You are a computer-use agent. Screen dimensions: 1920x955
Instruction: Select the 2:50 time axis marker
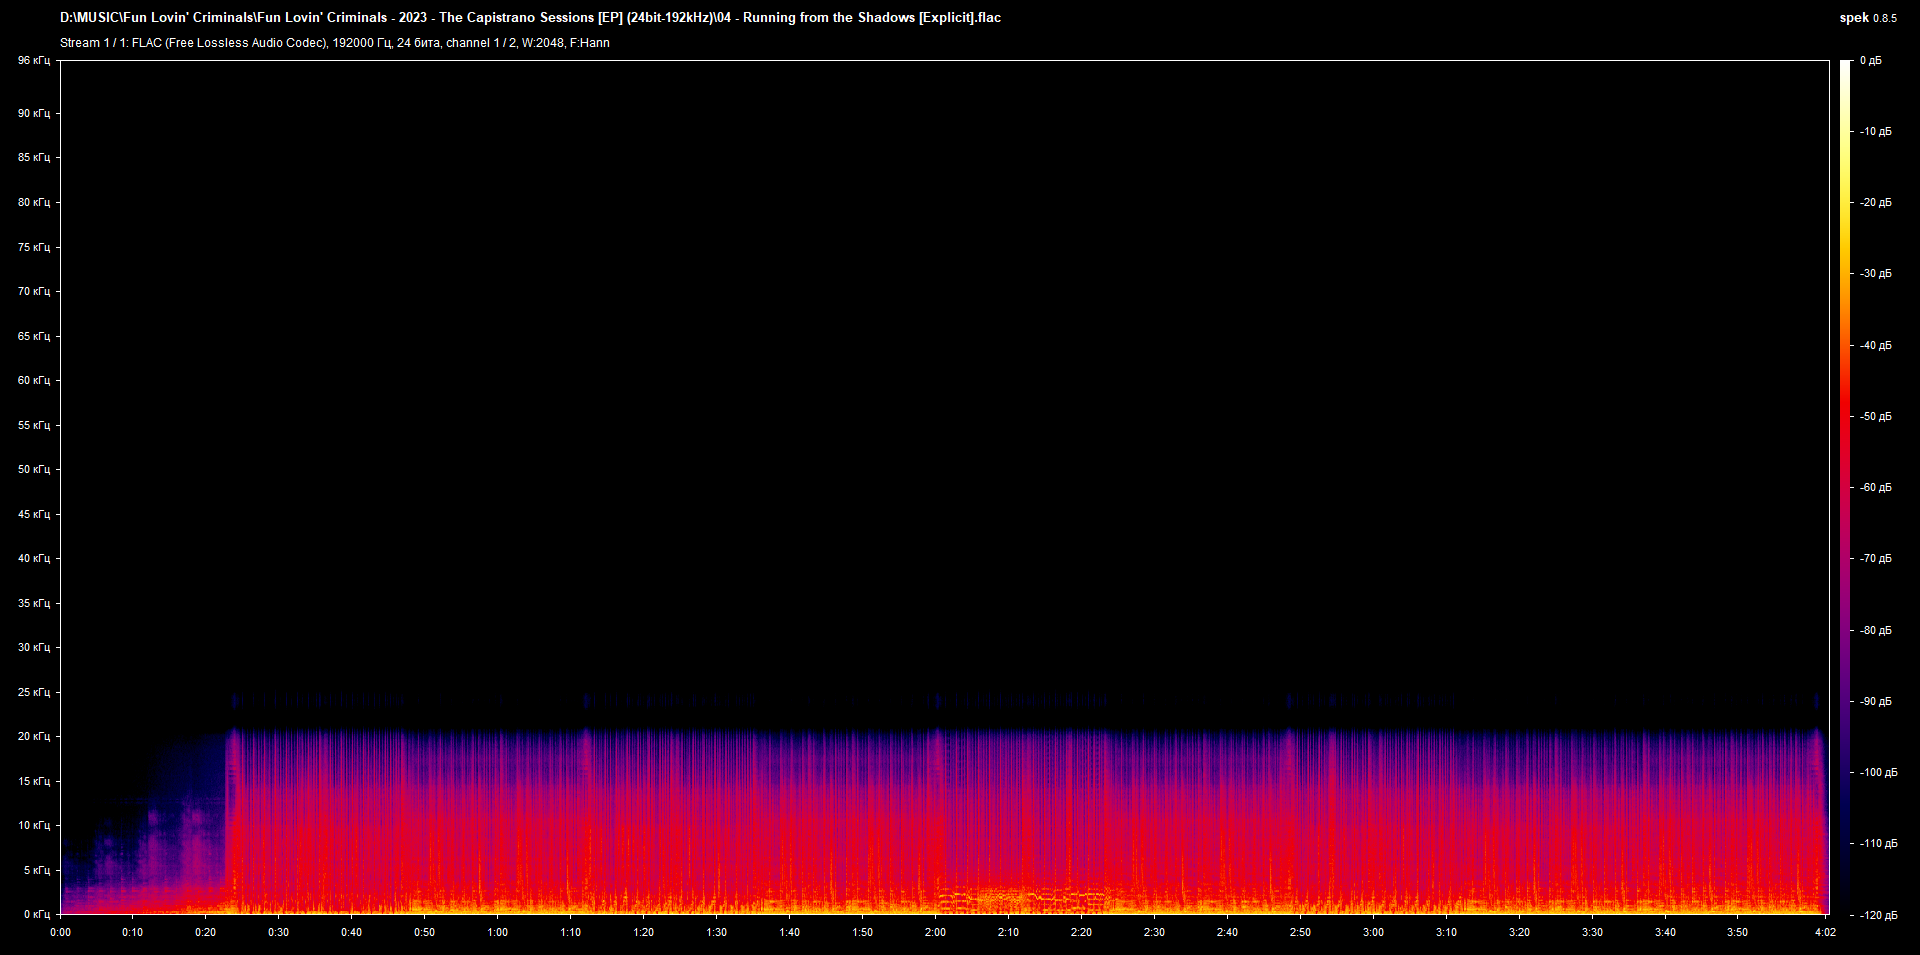pyautogui.click(x=1300, y=933)
